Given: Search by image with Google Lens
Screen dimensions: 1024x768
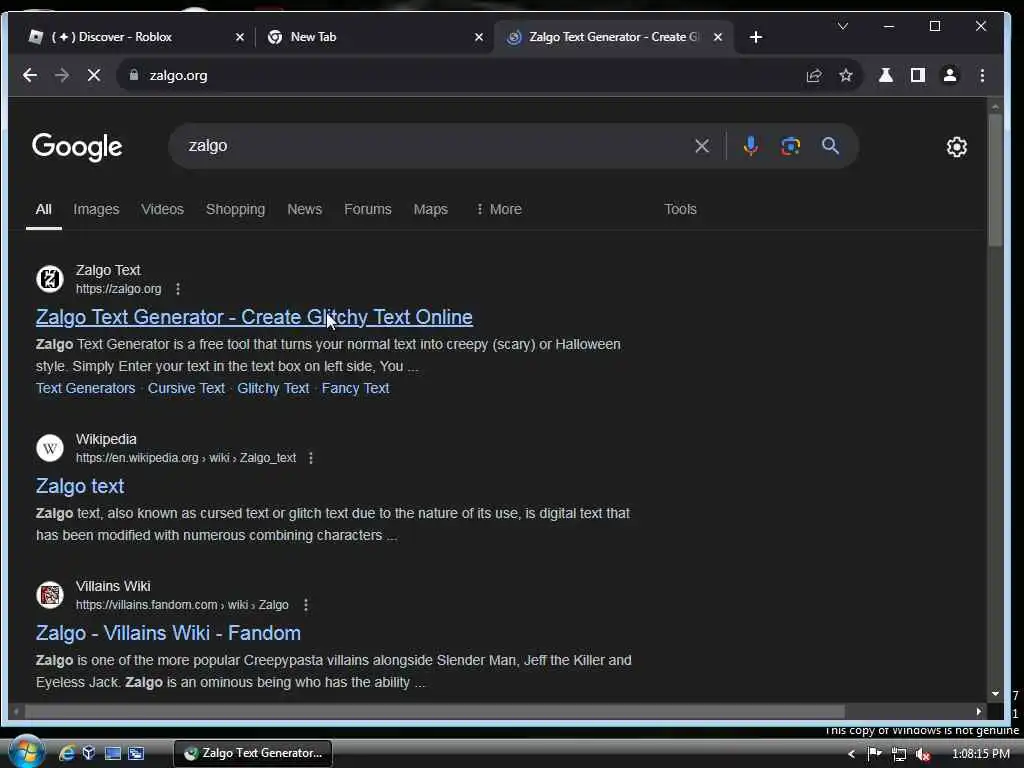Looking at the screenshot, I should point(790,146).
